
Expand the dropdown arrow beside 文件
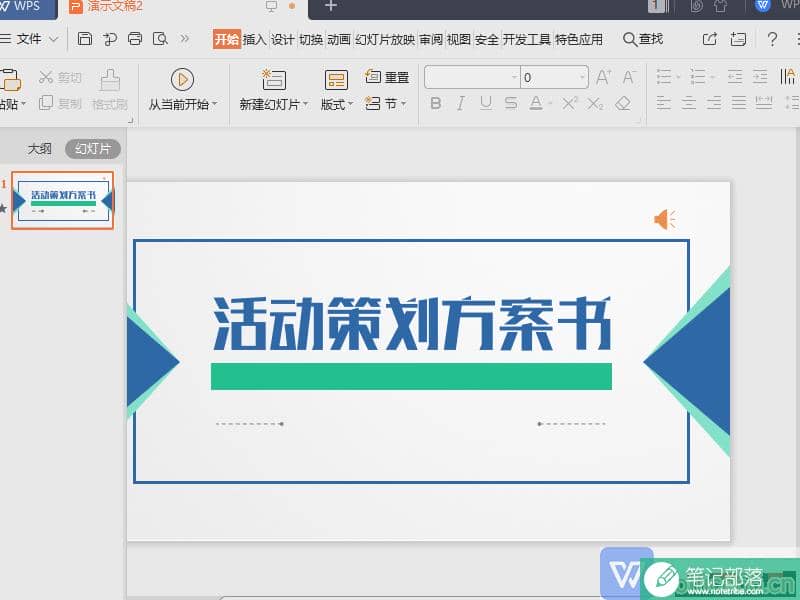click(x=54, y=39)
